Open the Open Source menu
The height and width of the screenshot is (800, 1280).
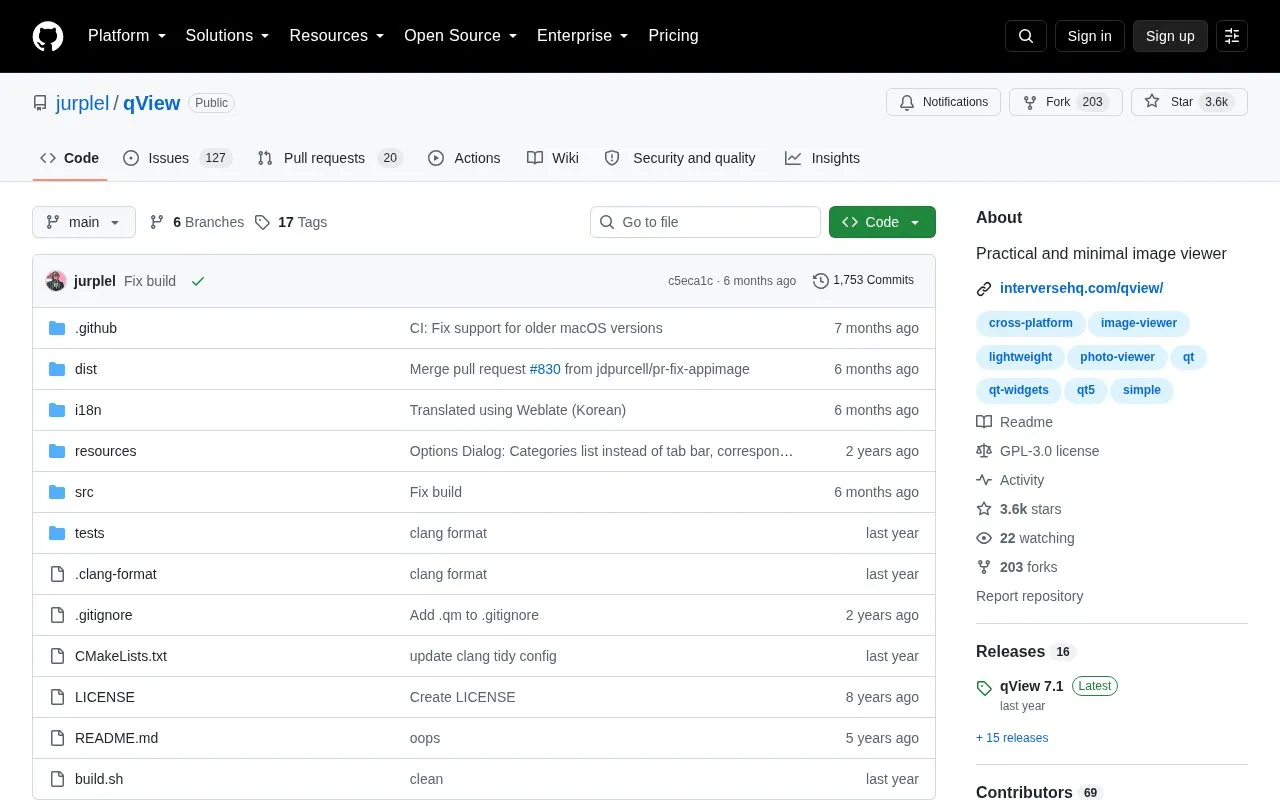(x=460, y=36)
